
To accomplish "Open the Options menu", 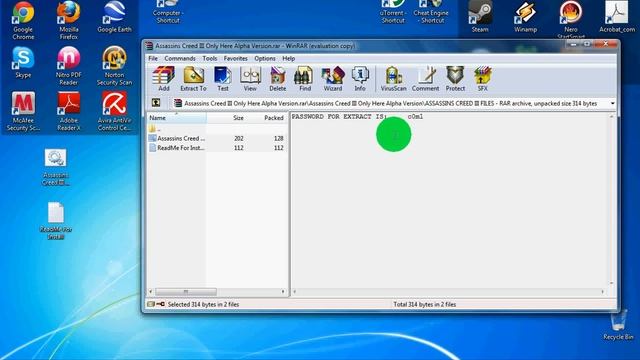I will [265, 58].
